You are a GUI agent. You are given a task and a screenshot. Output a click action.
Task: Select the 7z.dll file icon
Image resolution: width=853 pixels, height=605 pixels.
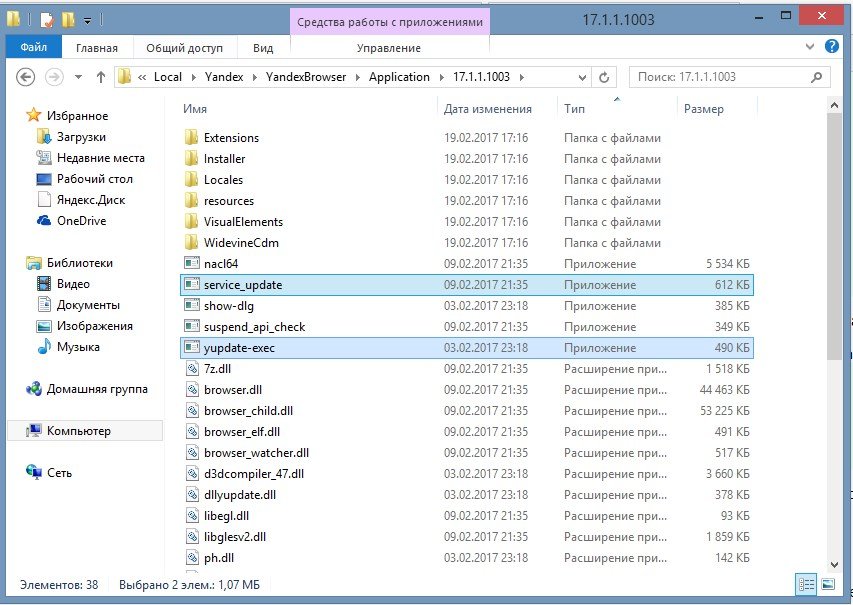[192, 368]
